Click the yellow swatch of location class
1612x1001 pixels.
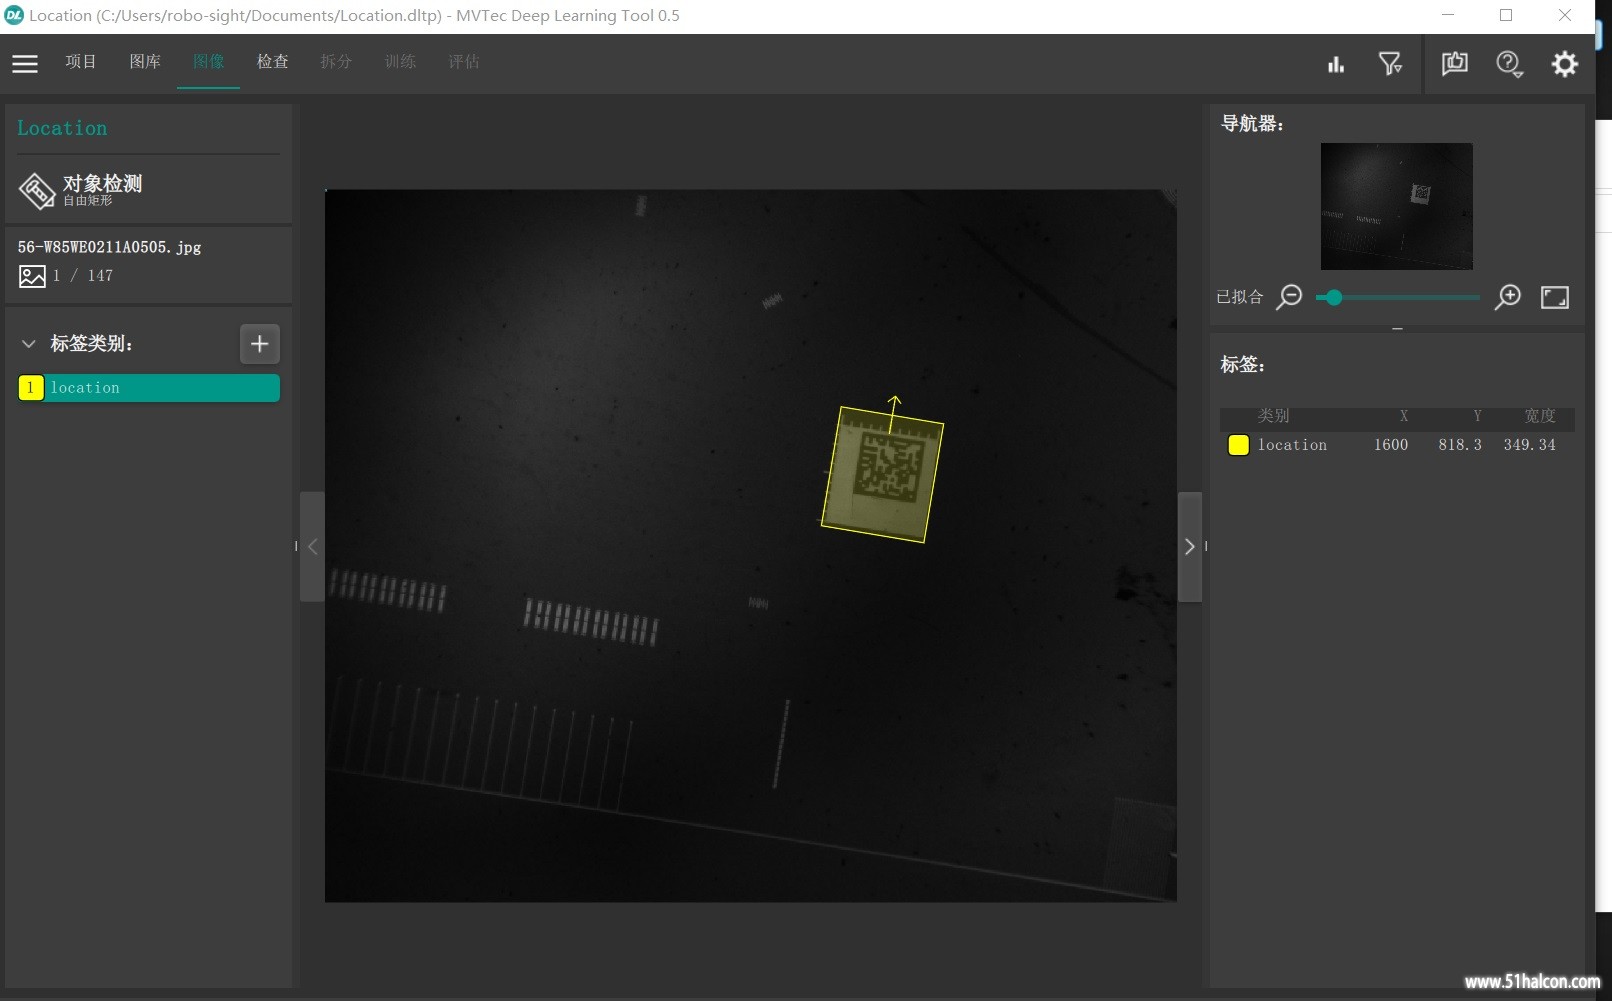(x=30, y=388)
